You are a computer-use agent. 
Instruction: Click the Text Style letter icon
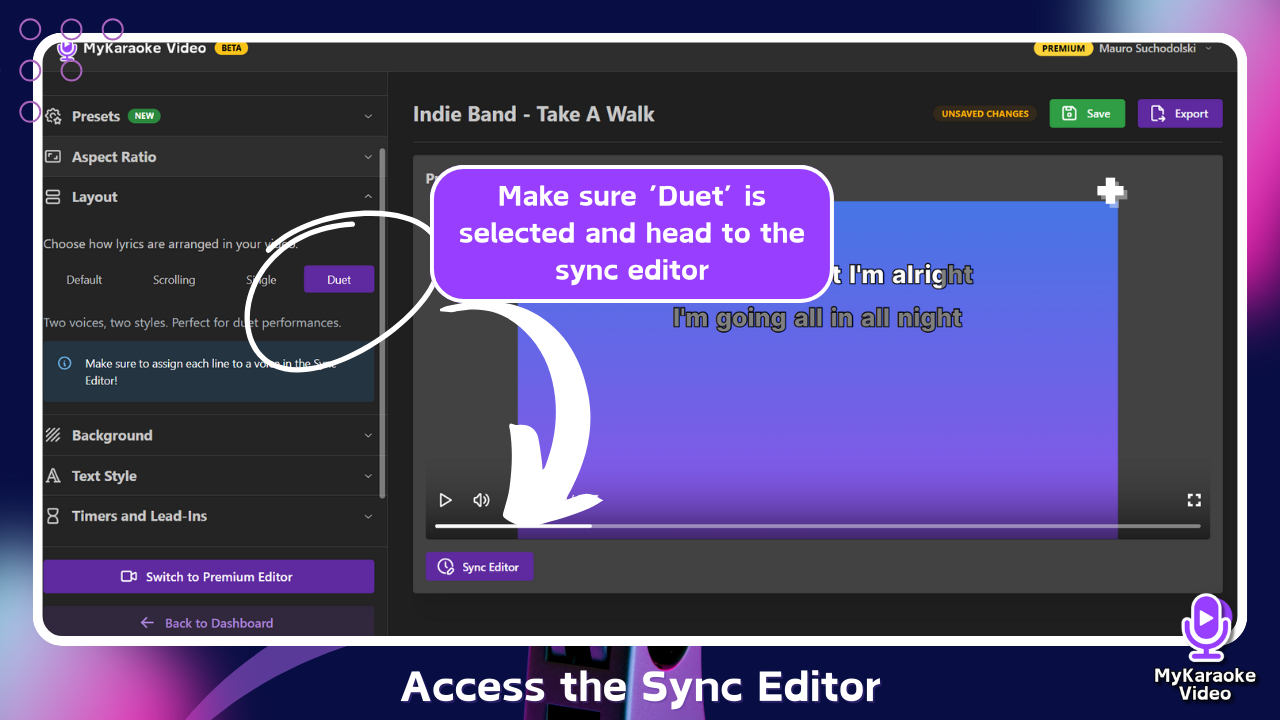pos(53,476)
